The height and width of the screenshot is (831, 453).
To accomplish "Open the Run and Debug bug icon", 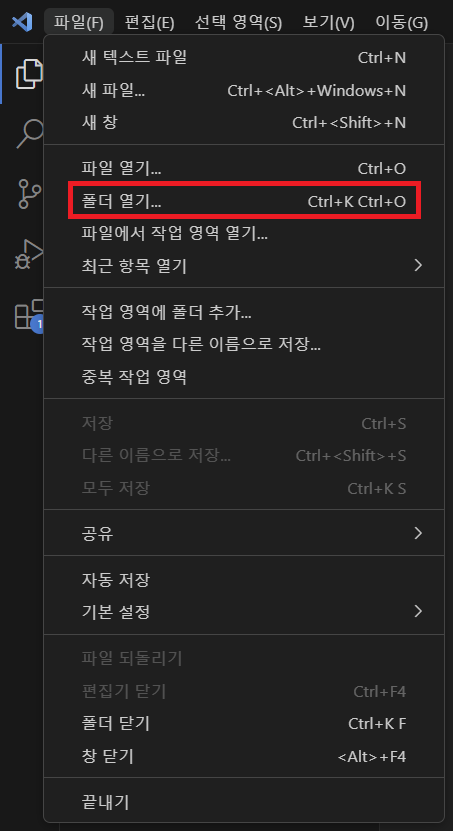I will [x=29, y=254].
